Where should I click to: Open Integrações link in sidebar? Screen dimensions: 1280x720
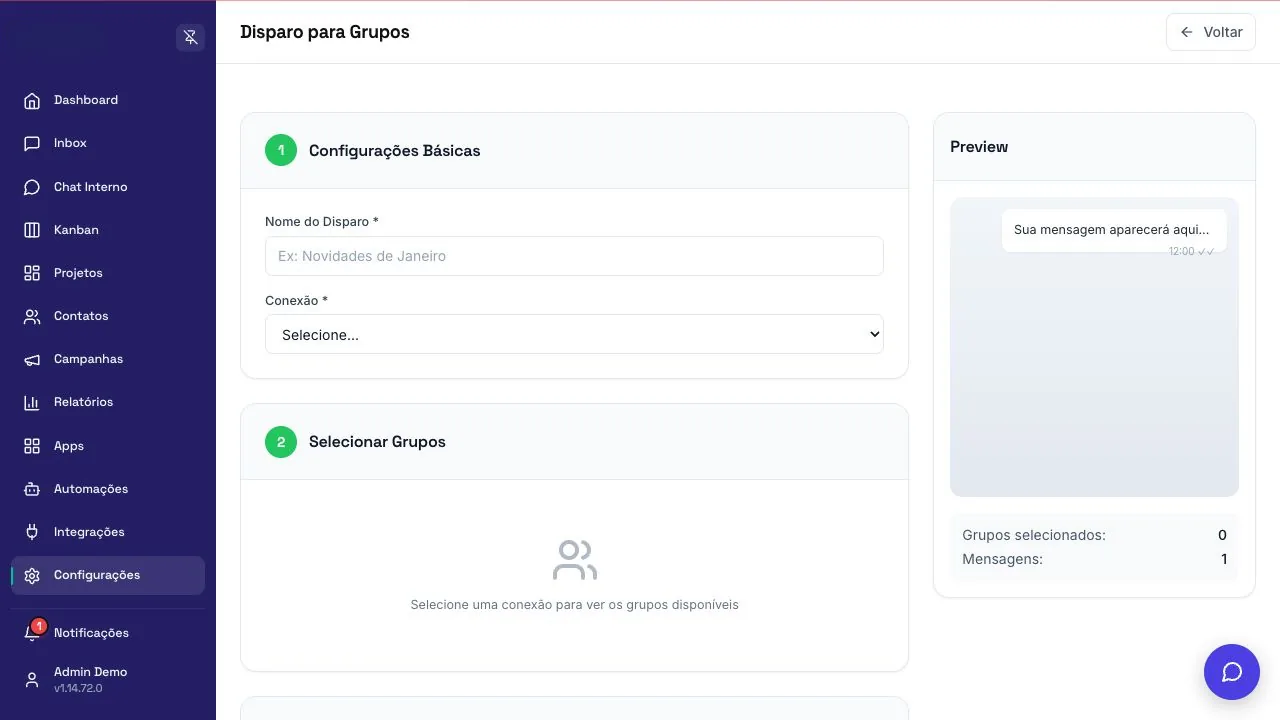coord(108,532)
